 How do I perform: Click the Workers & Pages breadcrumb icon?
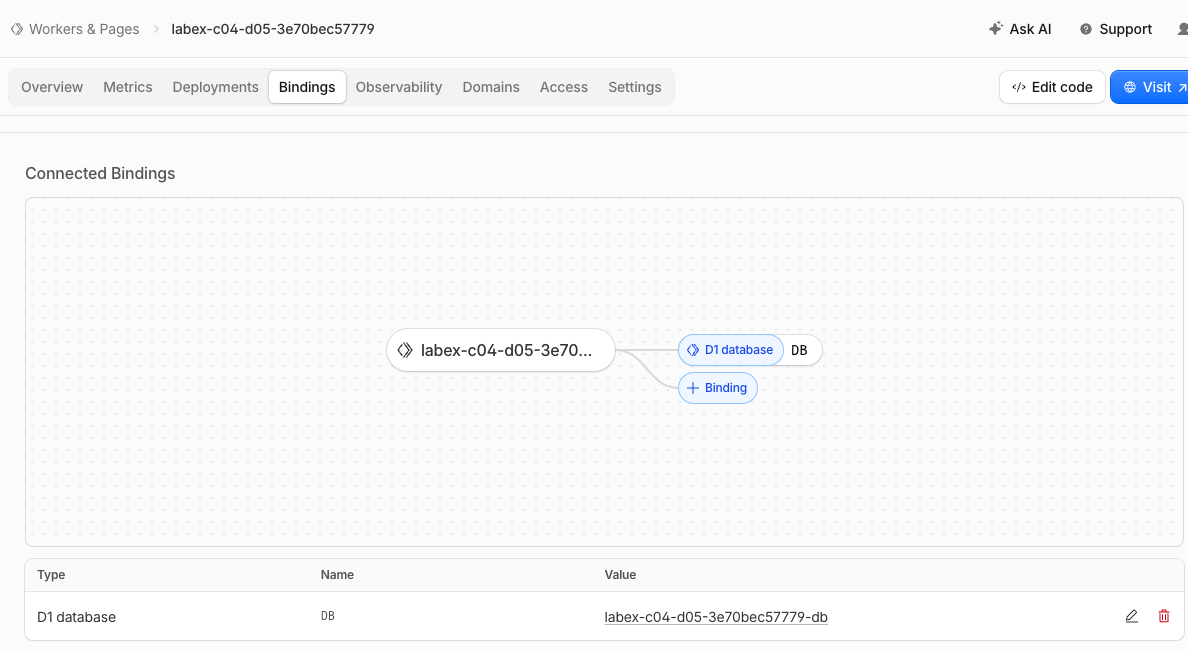click(x=17, y=29)
